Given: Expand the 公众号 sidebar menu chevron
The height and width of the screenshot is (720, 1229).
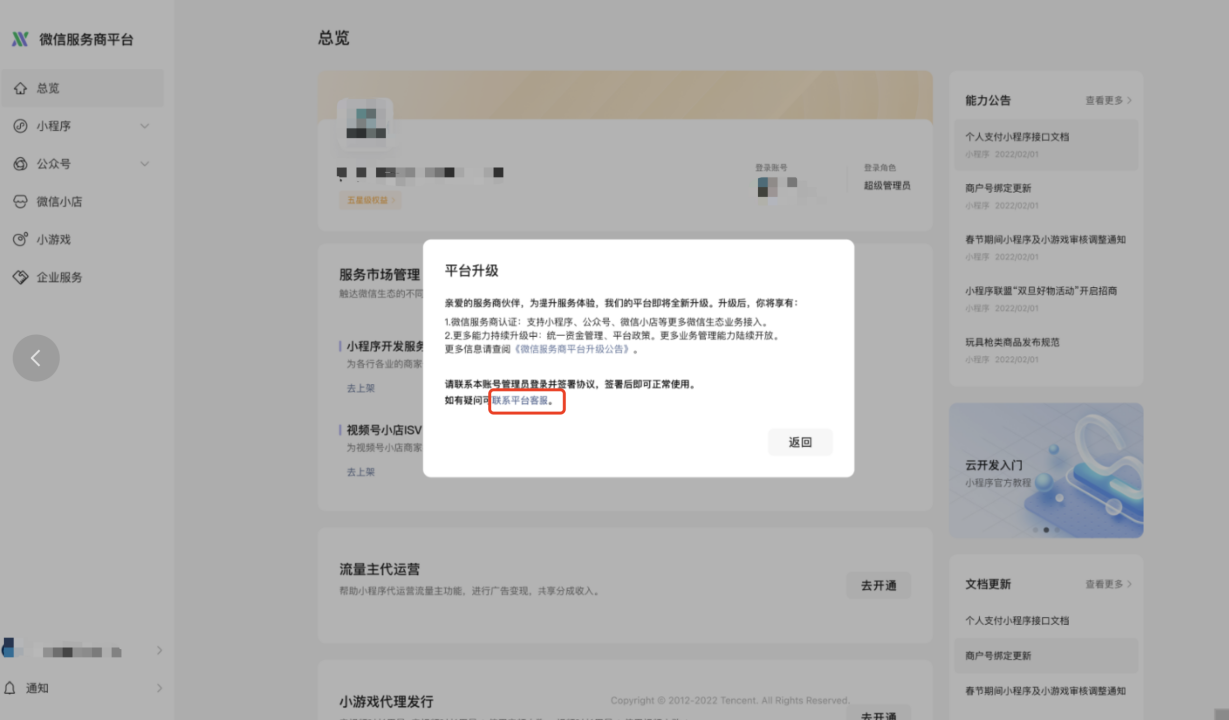Looking at the screenshot, I should [144, 164].
